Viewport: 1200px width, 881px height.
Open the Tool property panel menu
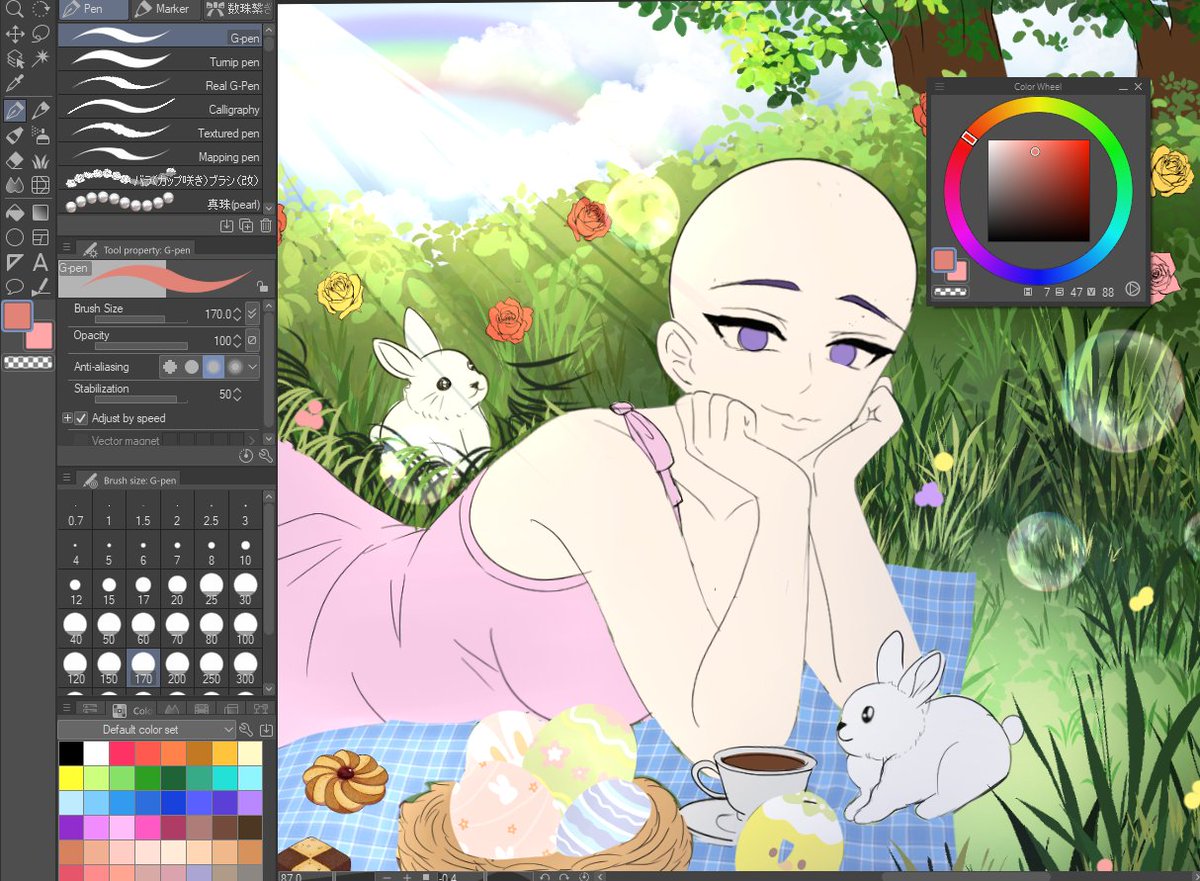67,249
